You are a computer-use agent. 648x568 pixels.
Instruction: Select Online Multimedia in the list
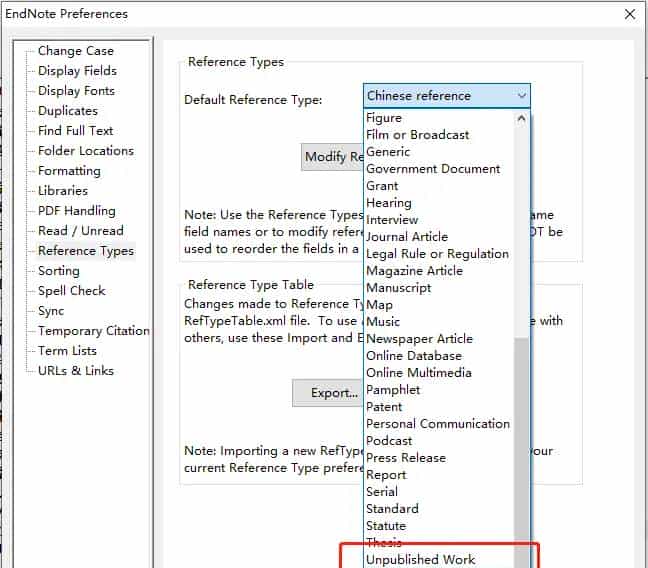(x=440, y=372)
